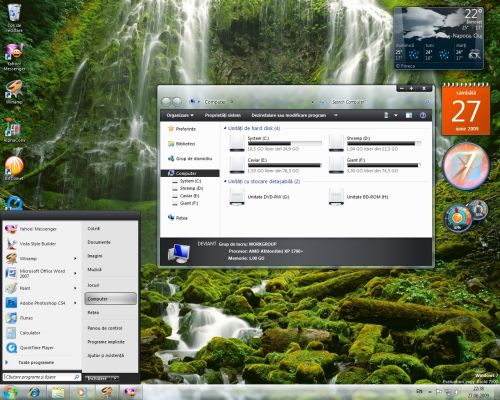Launch Yahoo! Messenger from Start menu

pos(41,229)
